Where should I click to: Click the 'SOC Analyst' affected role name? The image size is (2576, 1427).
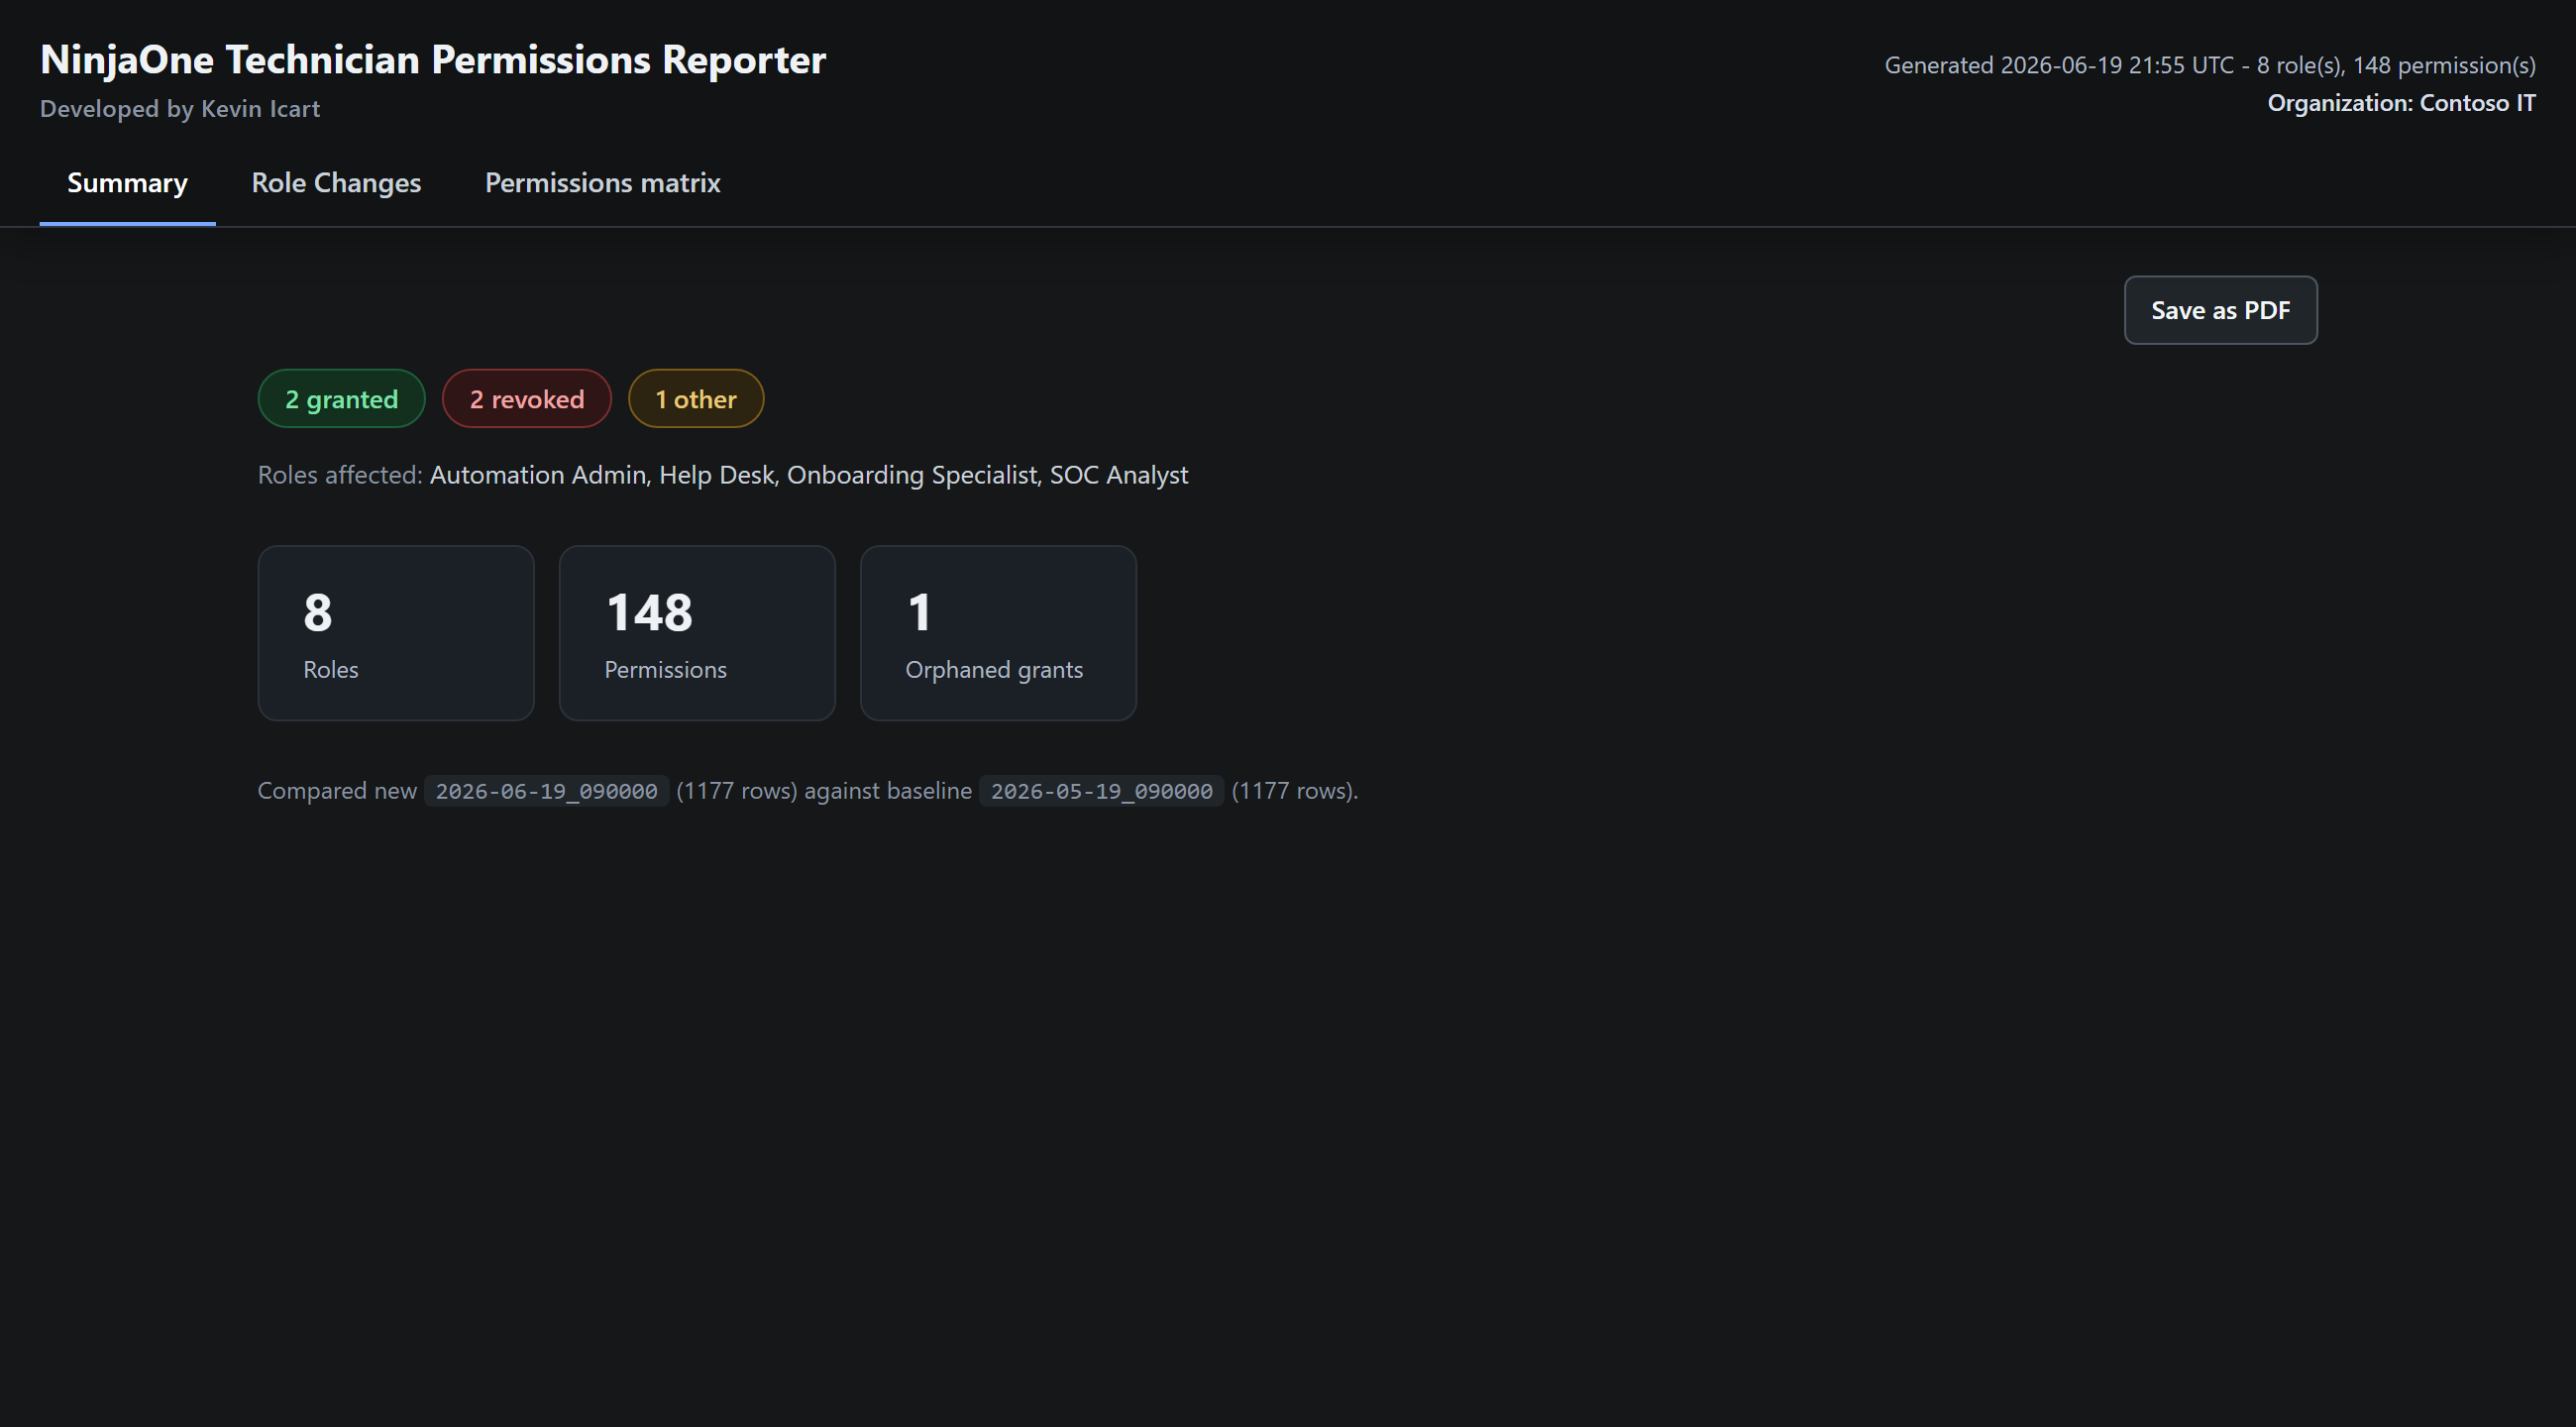click(x=1119, y=475)
